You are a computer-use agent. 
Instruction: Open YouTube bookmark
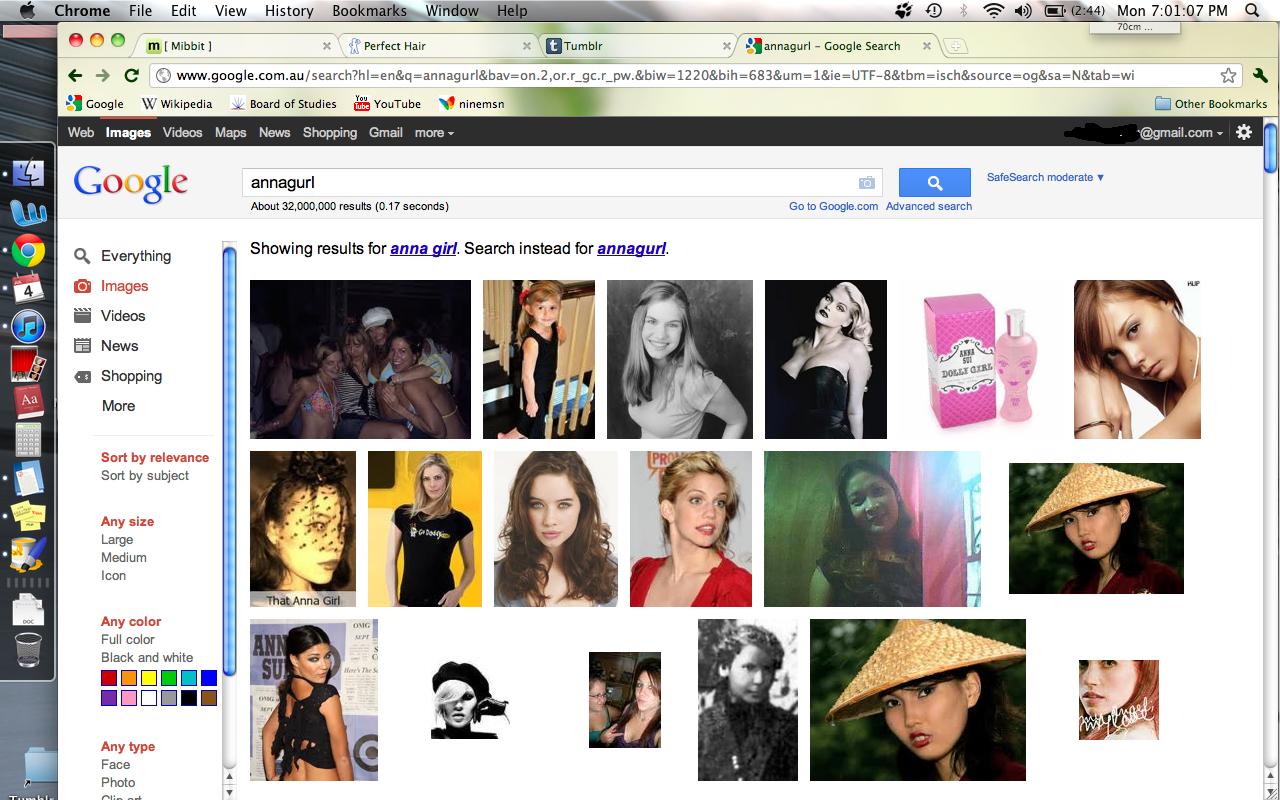point(387,103)
